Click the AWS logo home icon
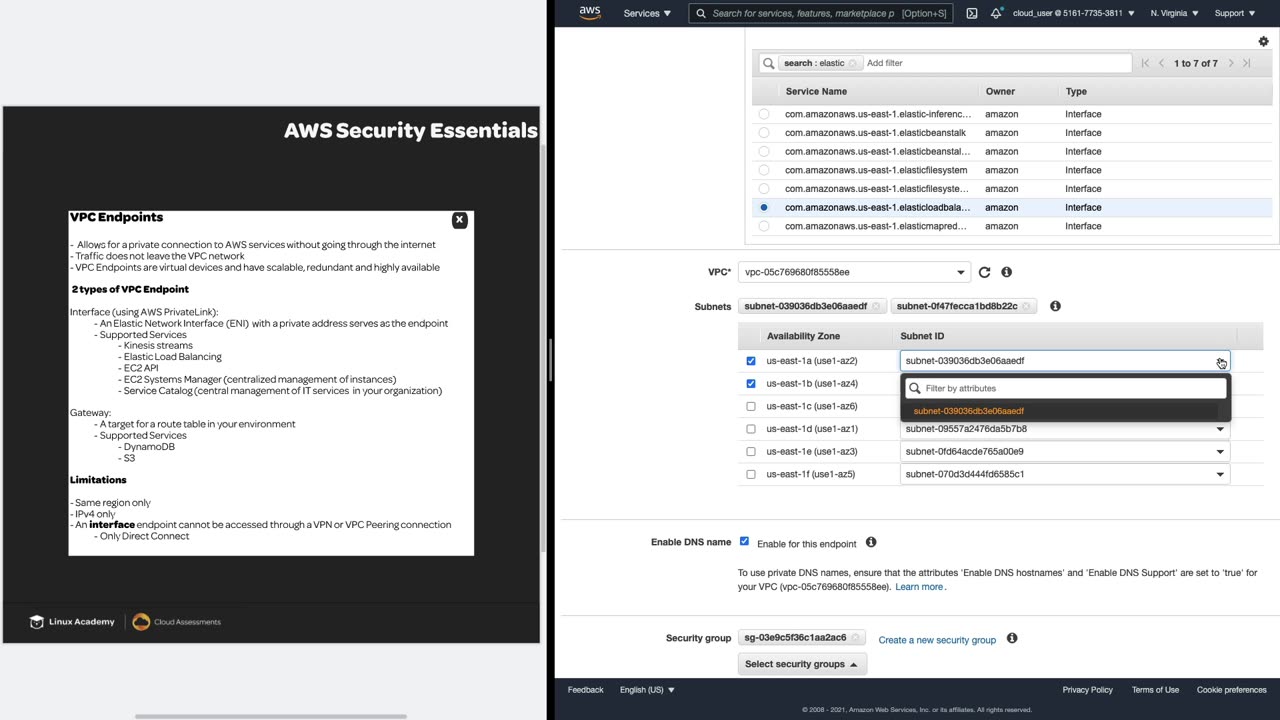 589,13
